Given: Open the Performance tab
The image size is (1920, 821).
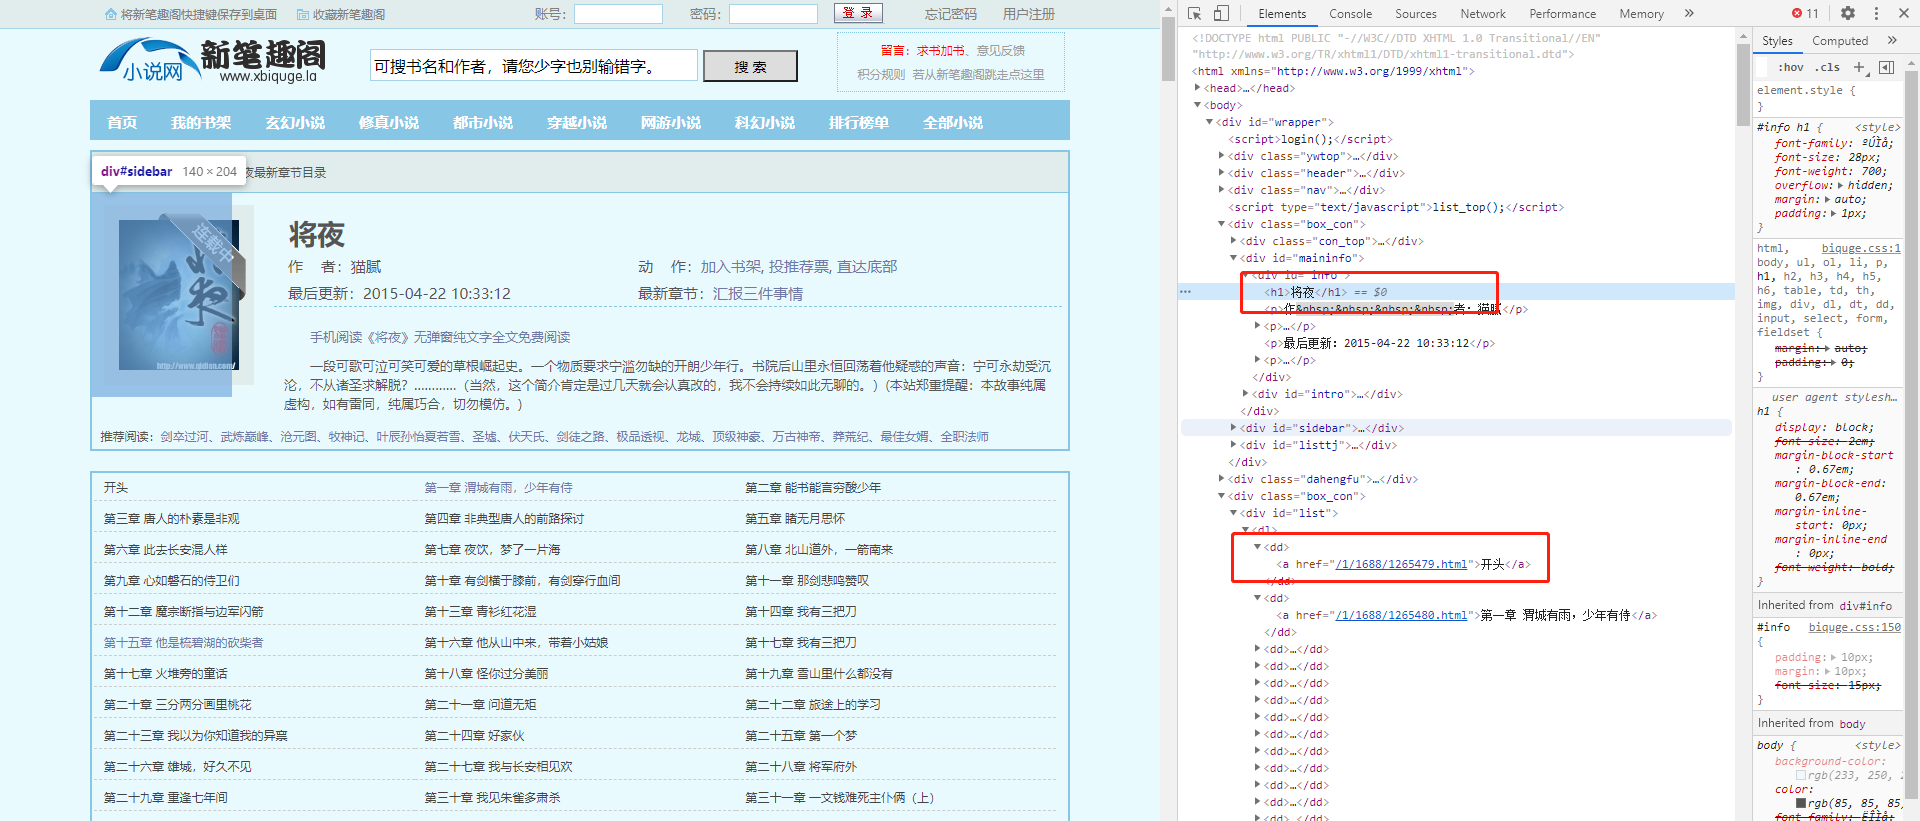Looking at the screenshot, I should point(1562,14).
